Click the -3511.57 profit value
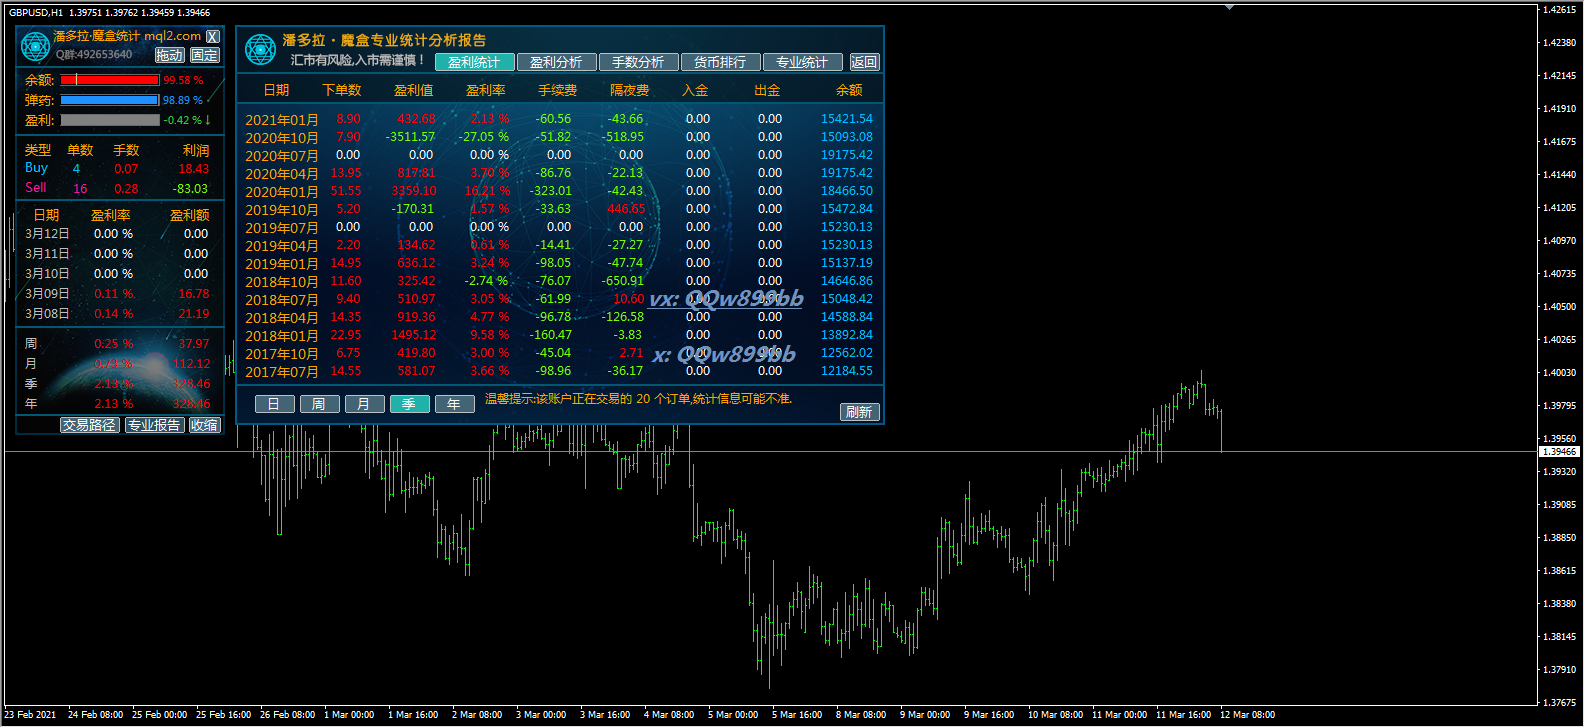 click(411, 137)
